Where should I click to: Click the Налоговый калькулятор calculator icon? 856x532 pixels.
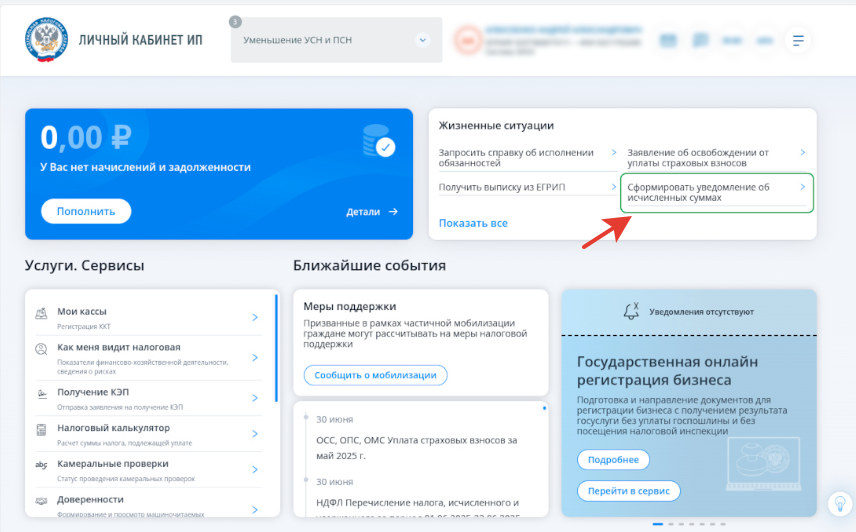point(41,430)
